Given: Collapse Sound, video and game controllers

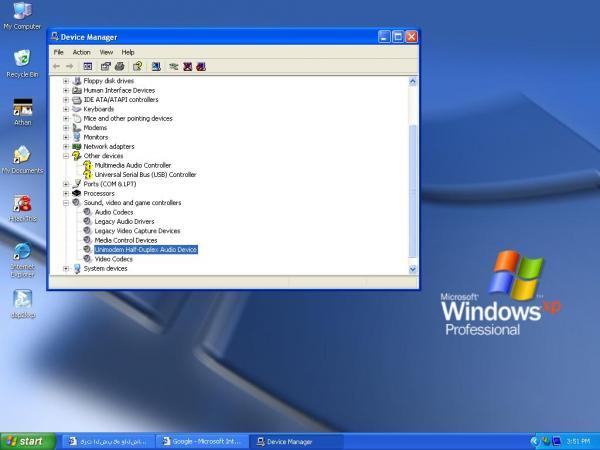Looking at the screenshot, I should pyautogui.click(x=66, y=203).
